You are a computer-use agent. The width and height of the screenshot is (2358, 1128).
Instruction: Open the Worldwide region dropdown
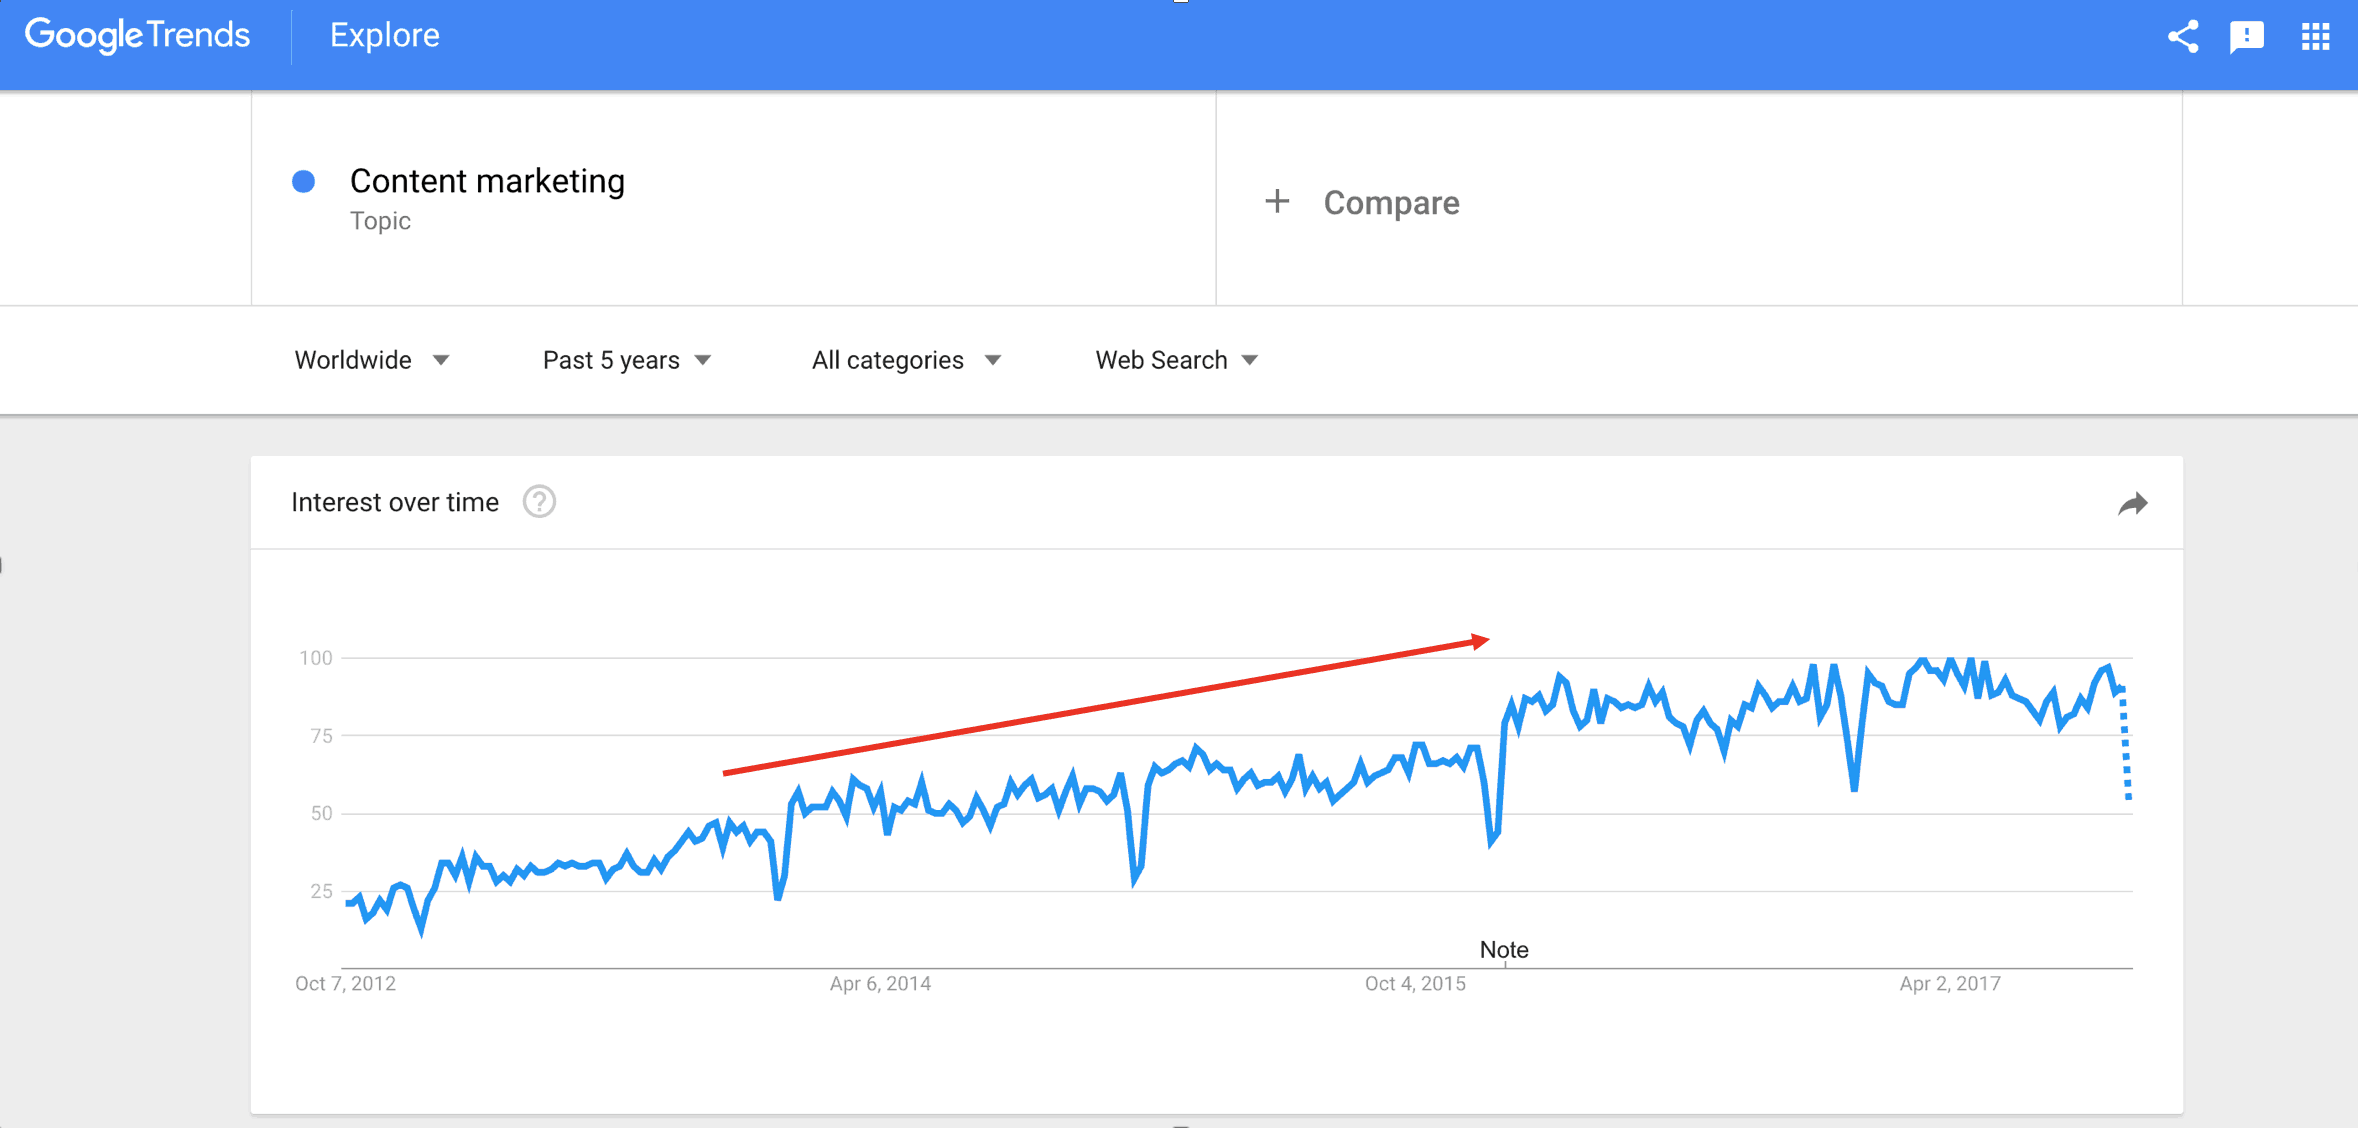[x=371, y=360]
